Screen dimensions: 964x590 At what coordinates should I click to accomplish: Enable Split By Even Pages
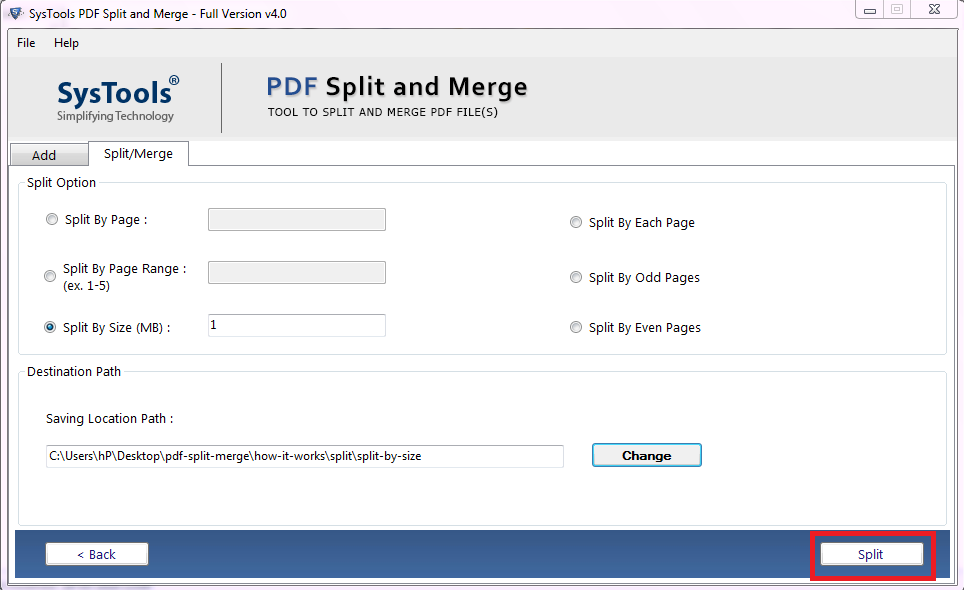[x=576, y=327]
